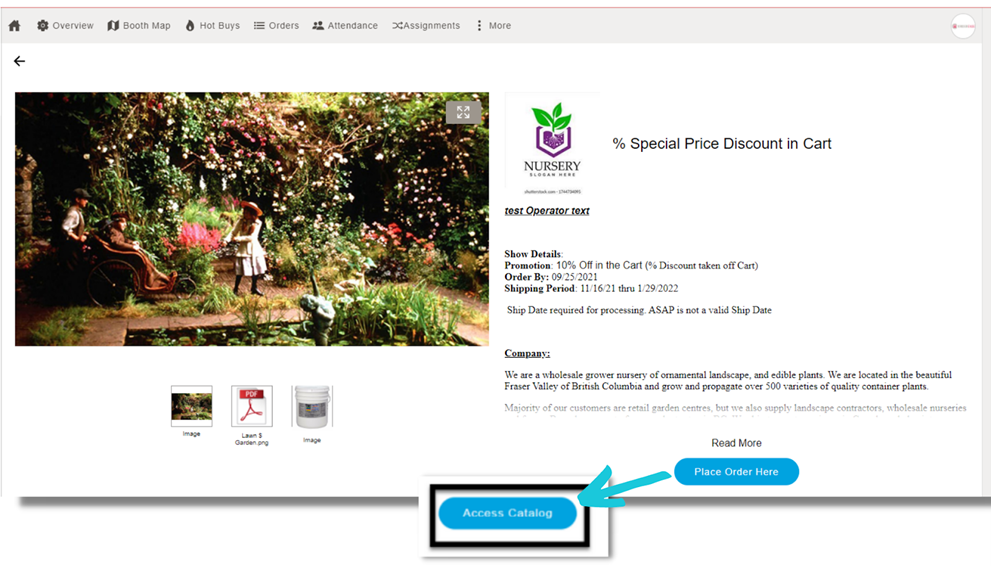This screenshot has height=566, width=991.
Task: Click the Access Catalog button
Action: click(x=508, y=513)
